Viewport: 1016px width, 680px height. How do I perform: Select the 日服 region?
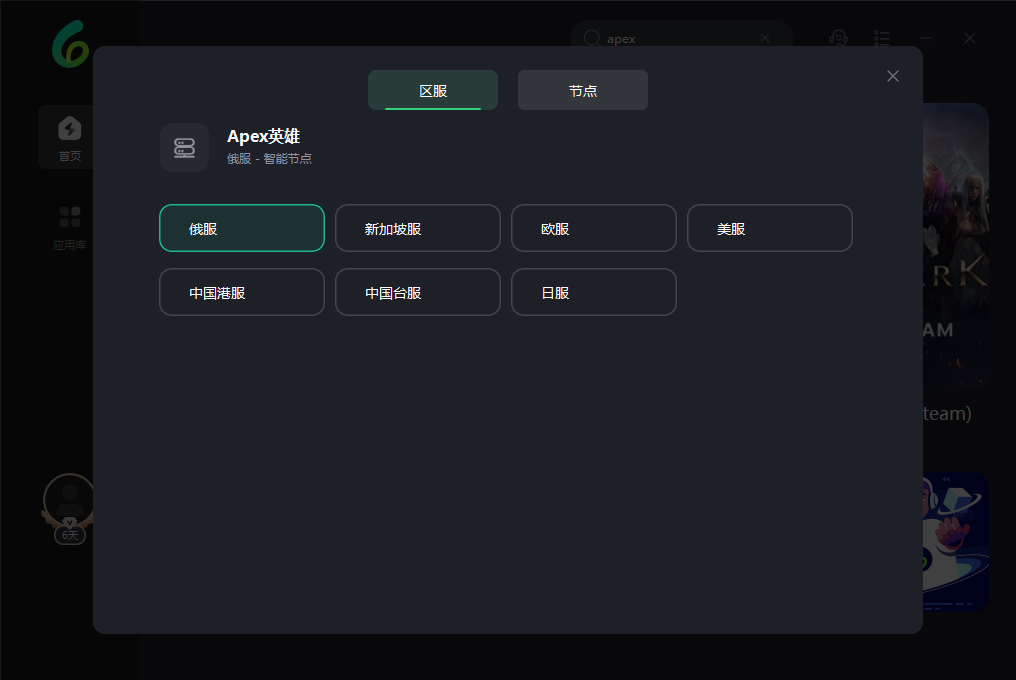click(x=594, y=292)
